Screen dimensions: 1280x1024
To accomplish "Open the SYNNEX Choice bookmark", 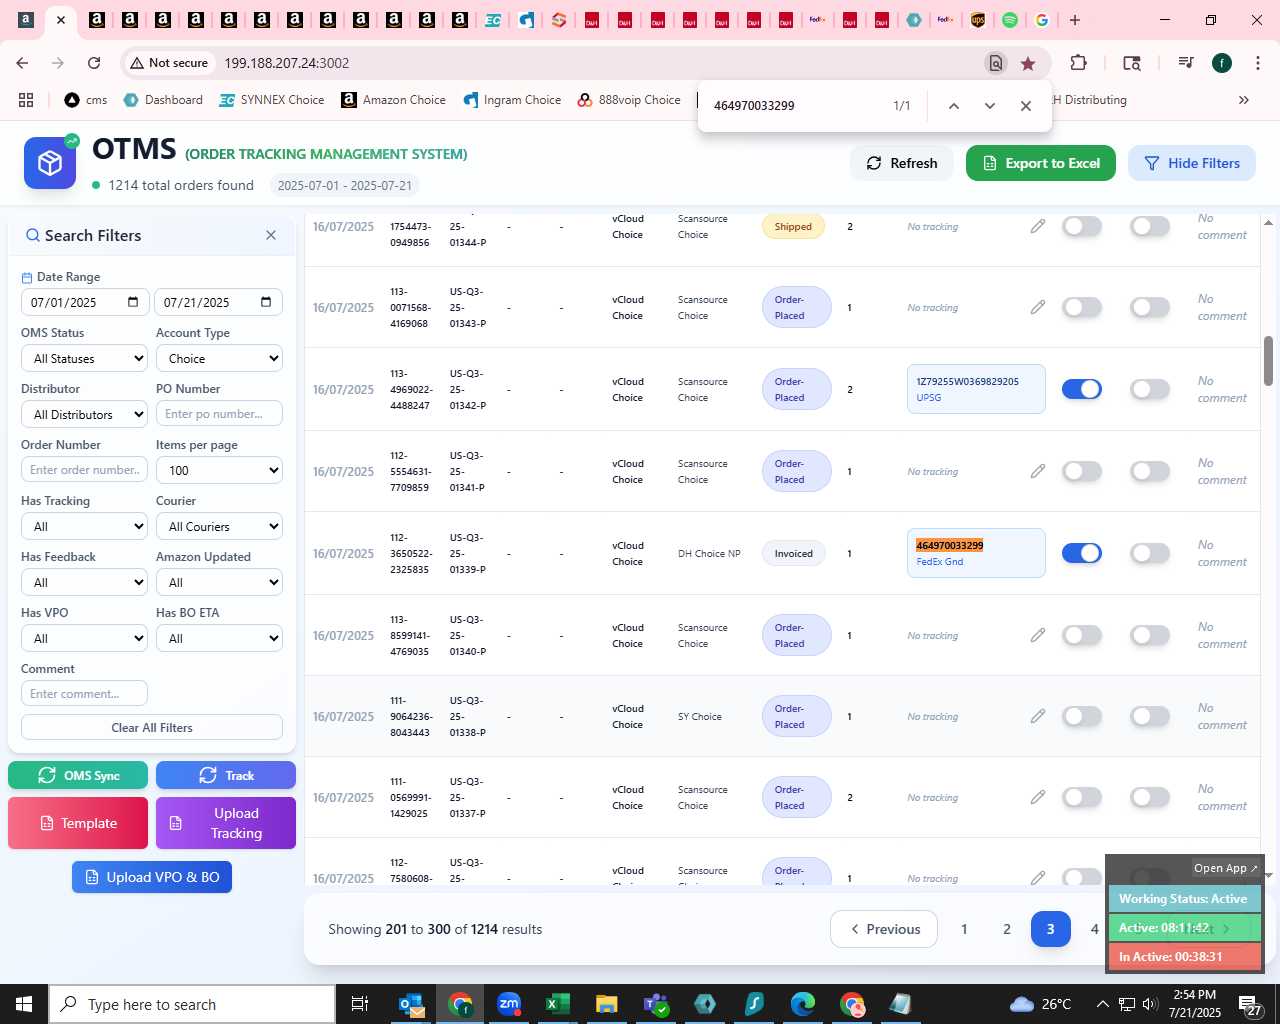I will pos(272,100).
